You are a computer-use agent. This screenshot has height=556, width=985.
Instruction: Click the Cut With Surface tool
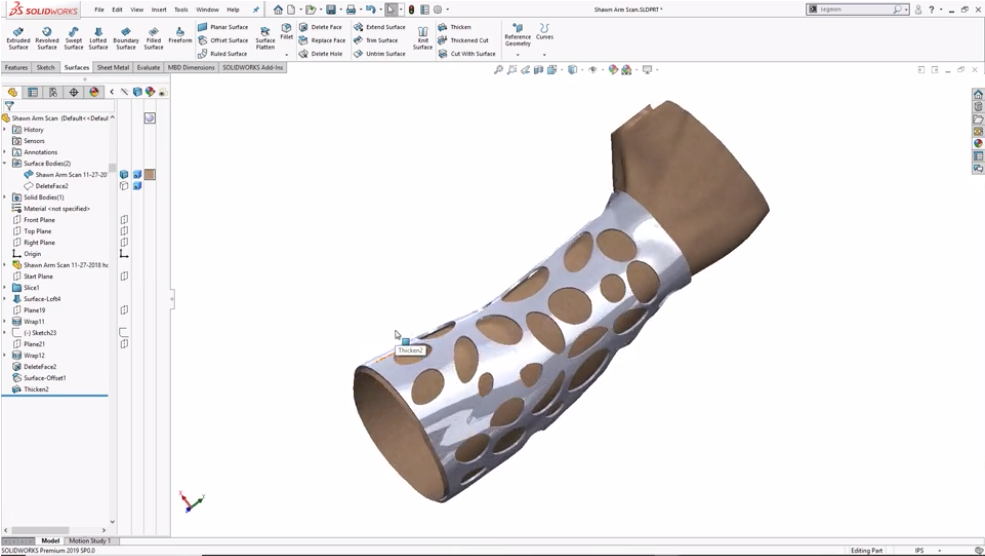click(467, 54)
